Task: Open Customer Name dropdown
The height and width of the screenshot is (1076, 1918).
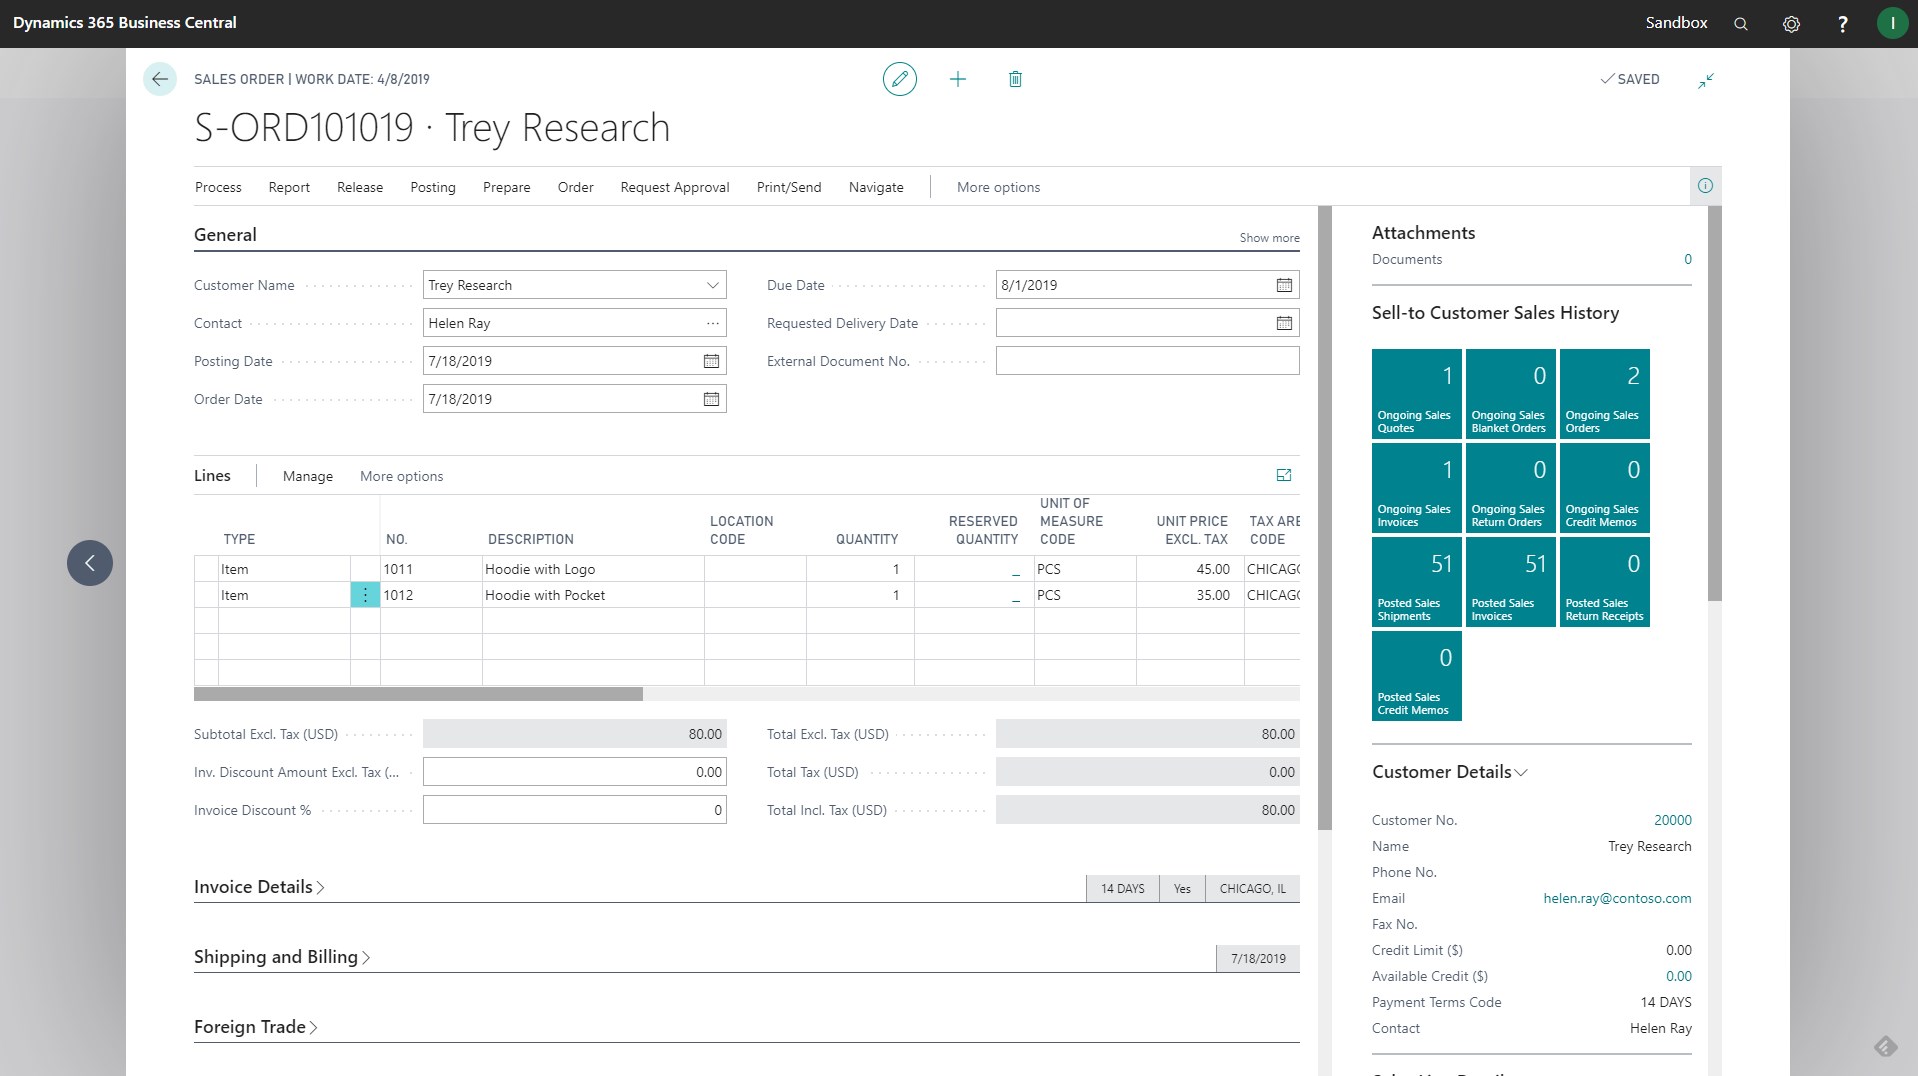Action: tap(713, 285)
